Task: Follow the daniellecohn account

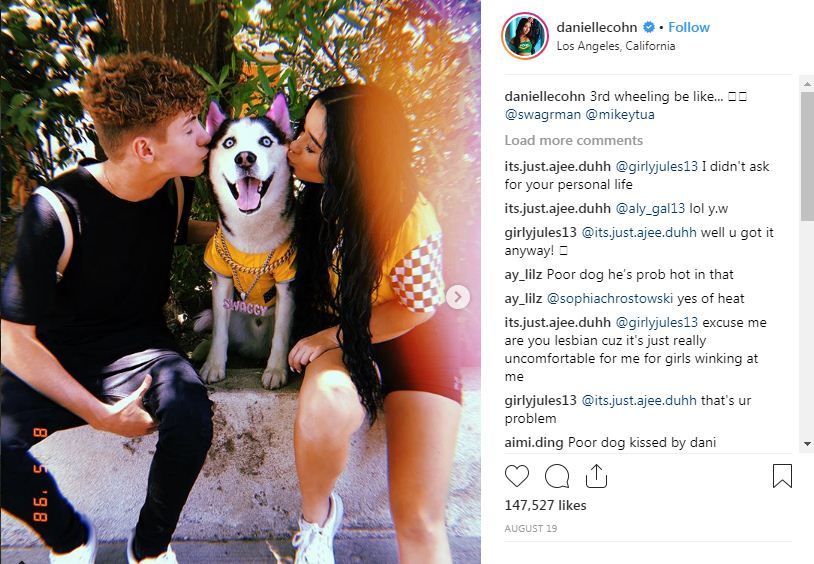Action: click(688, 27)
